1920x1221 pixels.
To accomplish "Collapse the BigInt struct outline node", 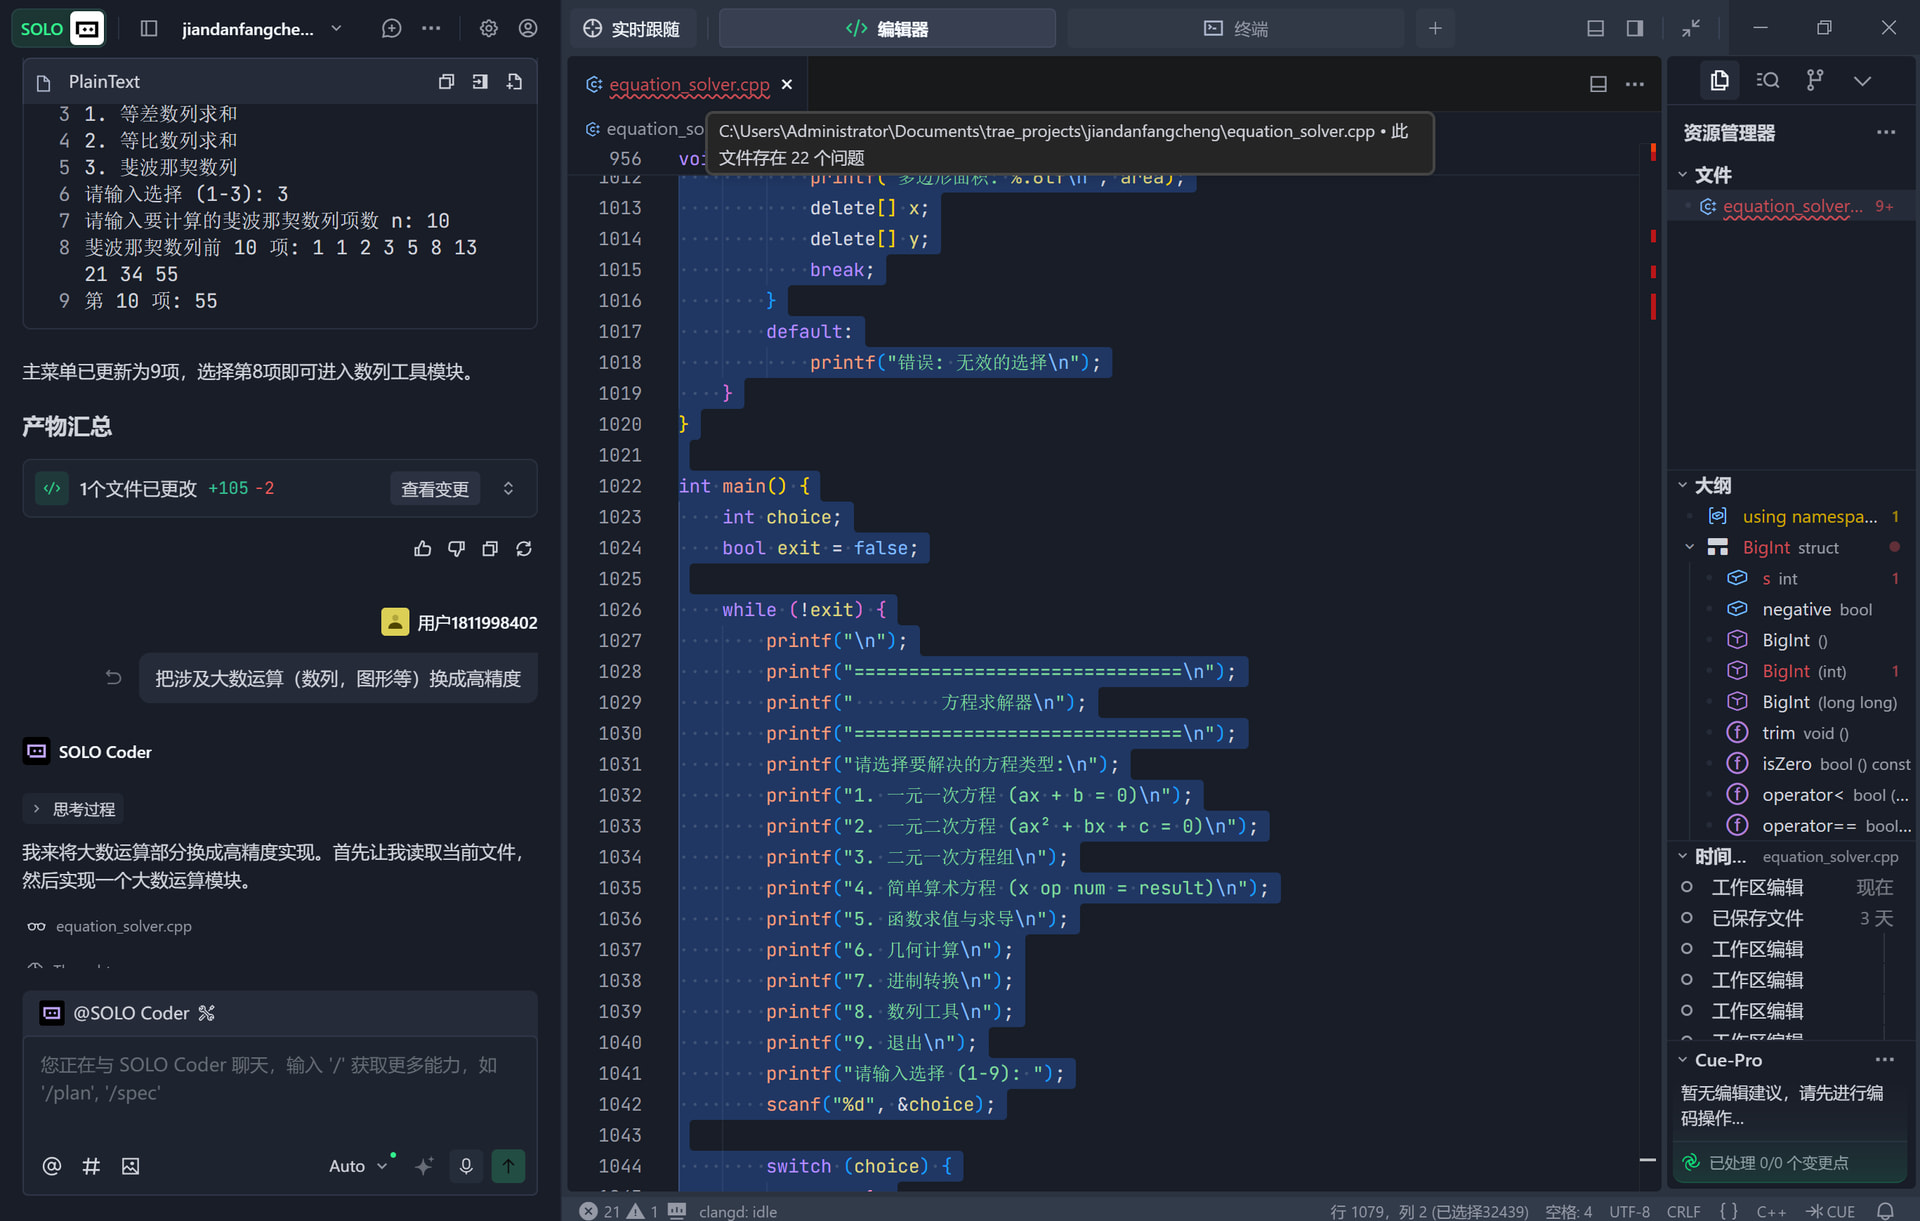I will (1689, 547).
